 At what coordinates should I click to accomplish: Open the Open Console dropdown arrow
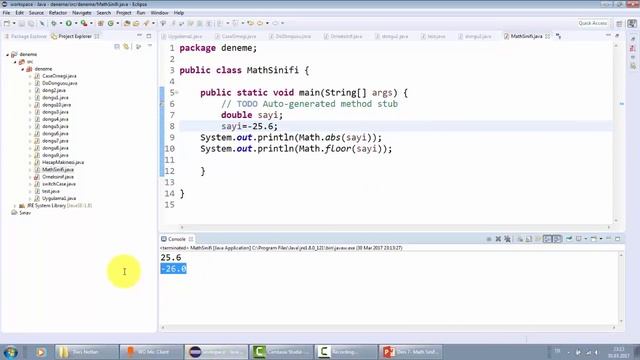(601, 239)
